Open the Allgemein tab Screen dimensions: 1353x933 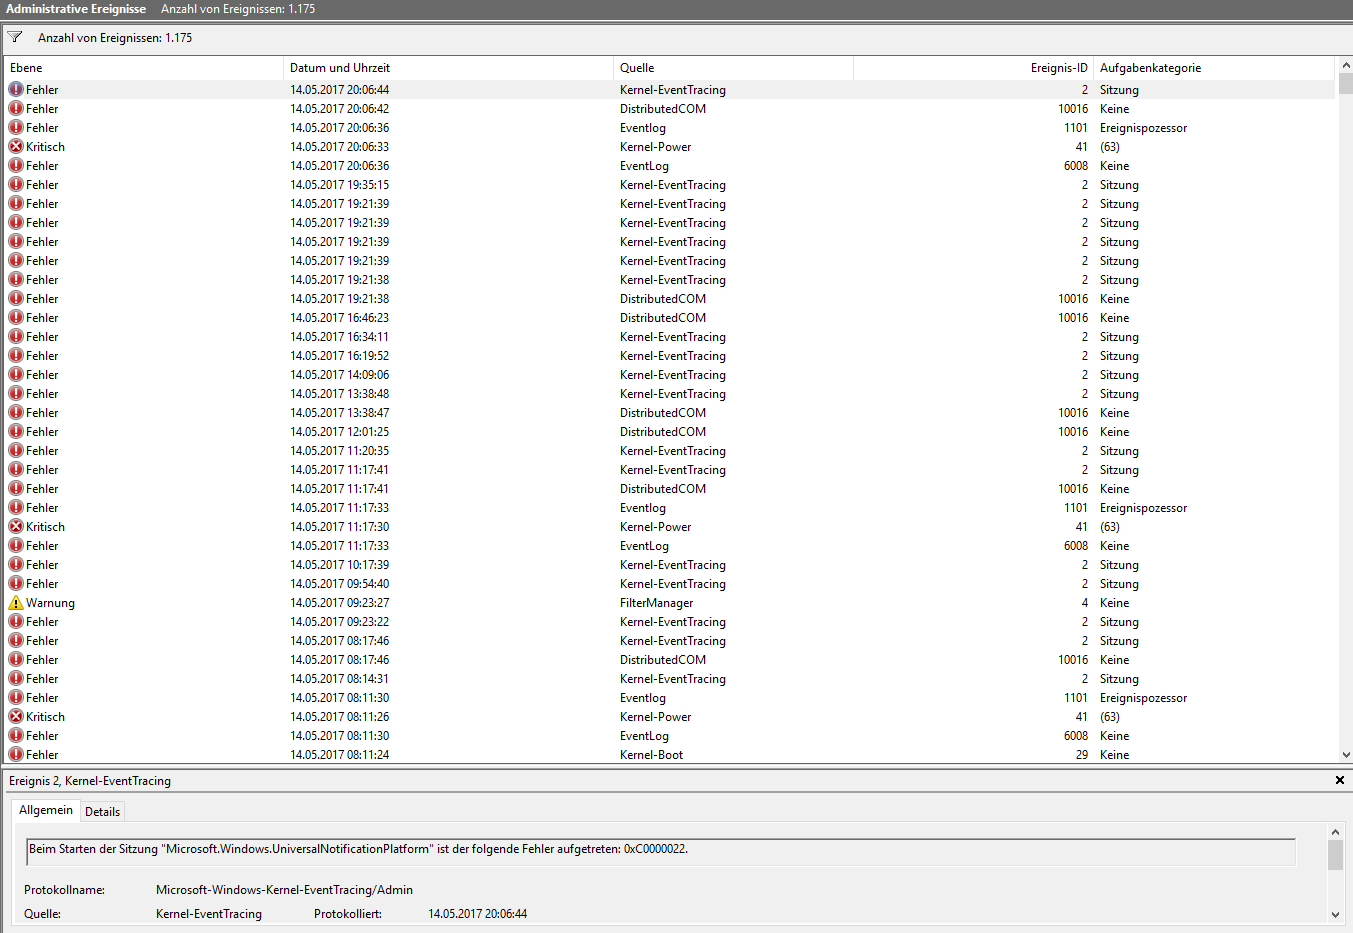[46, 810]
